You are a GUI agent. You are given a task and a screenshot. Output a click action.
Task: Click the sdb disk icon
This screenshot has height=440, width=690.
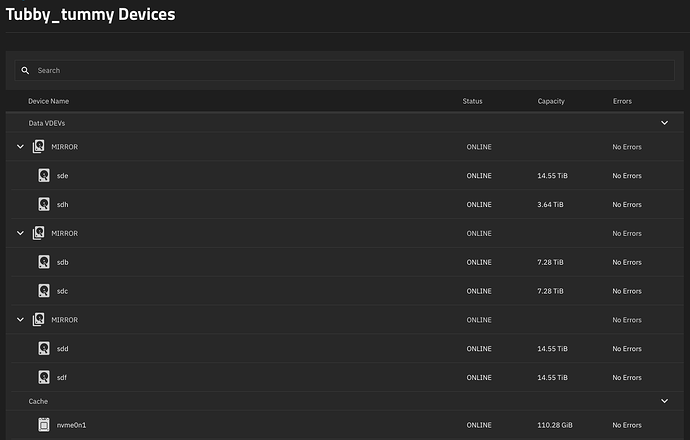click(44, 262)
